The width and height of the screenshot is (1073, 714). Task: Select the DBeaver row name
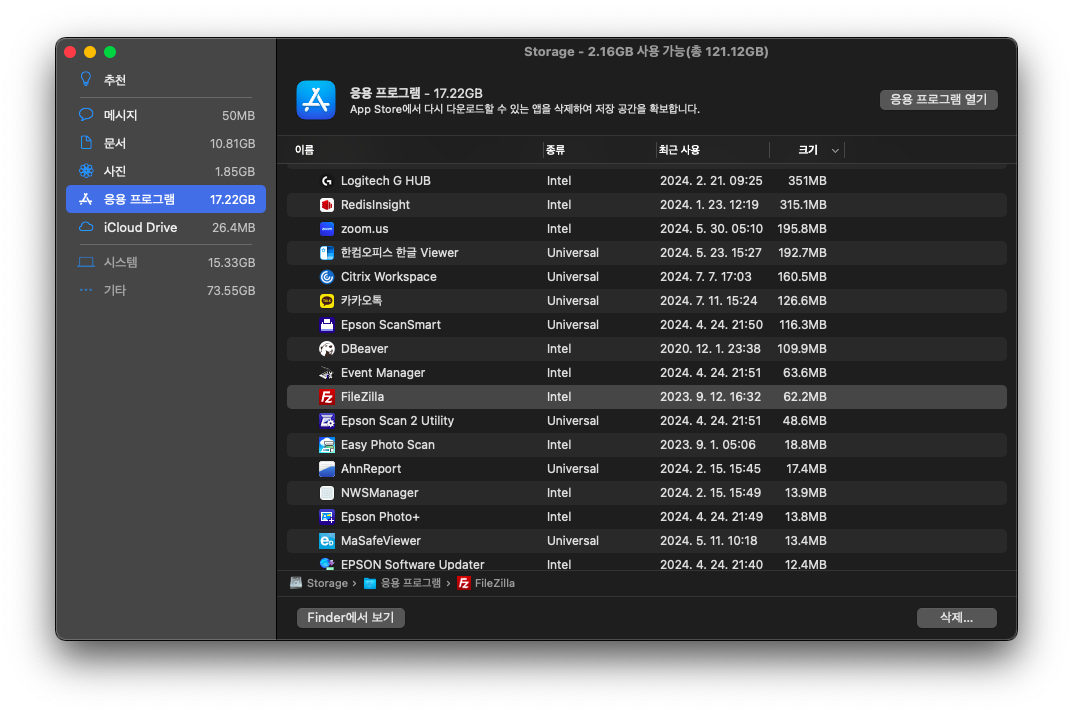365,348
